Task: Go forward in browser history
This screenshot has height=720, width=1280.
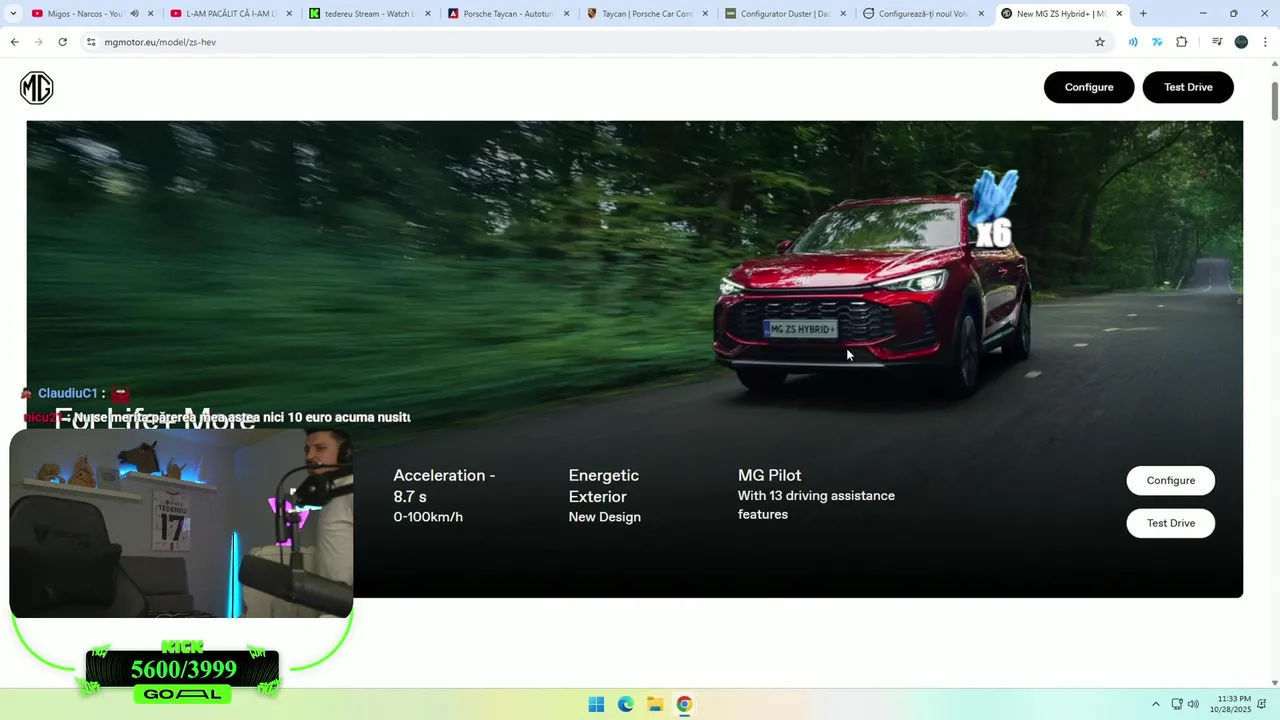Action: point(39,42)
